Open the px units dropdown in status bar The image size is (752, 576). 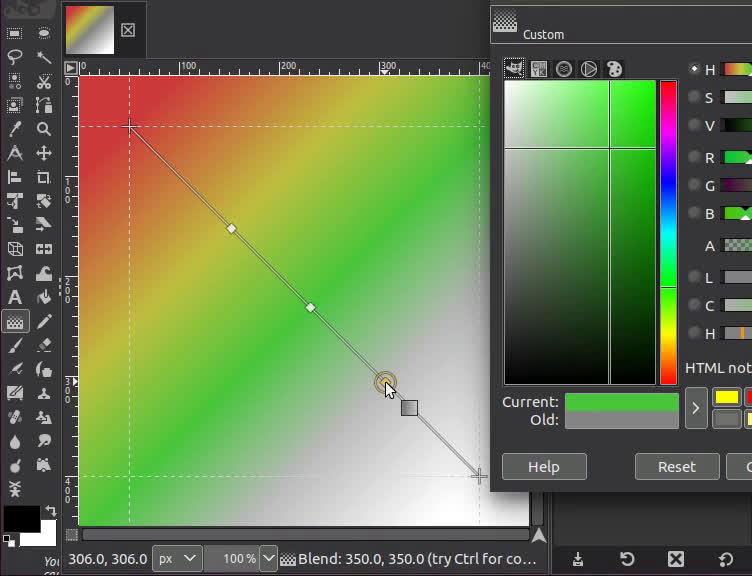coord(177,558)
